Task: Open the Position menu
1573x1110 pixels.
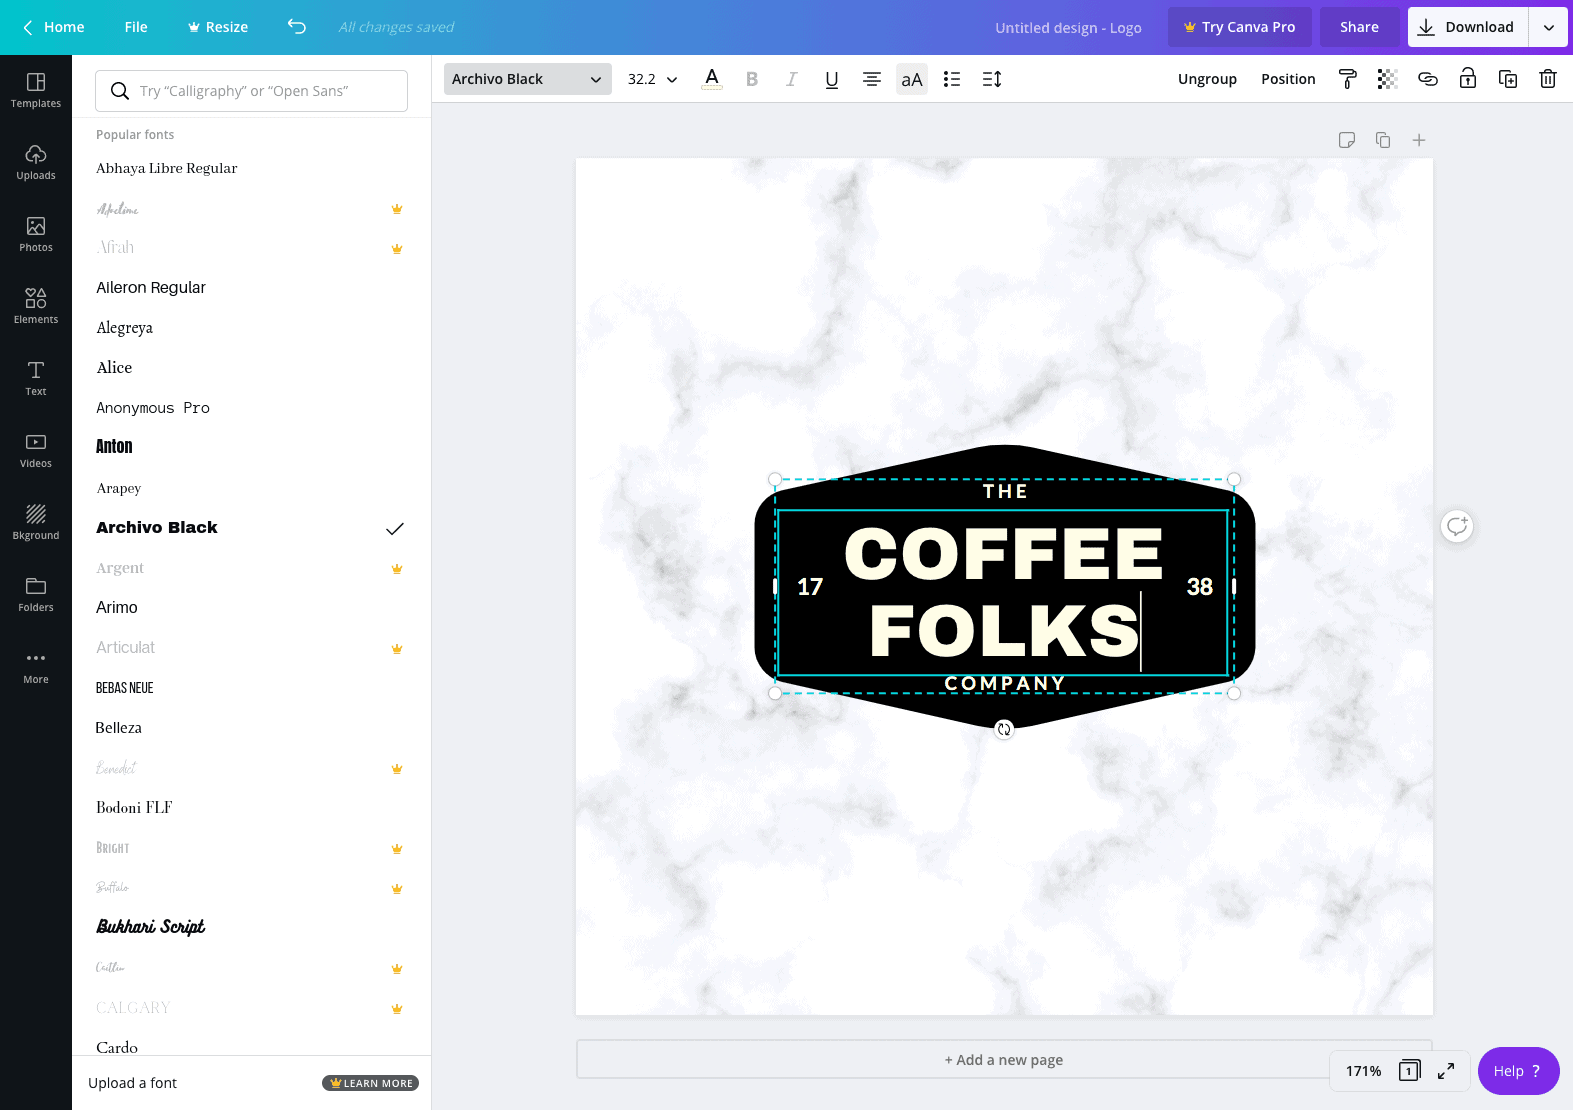Action: click(1287, 79)
